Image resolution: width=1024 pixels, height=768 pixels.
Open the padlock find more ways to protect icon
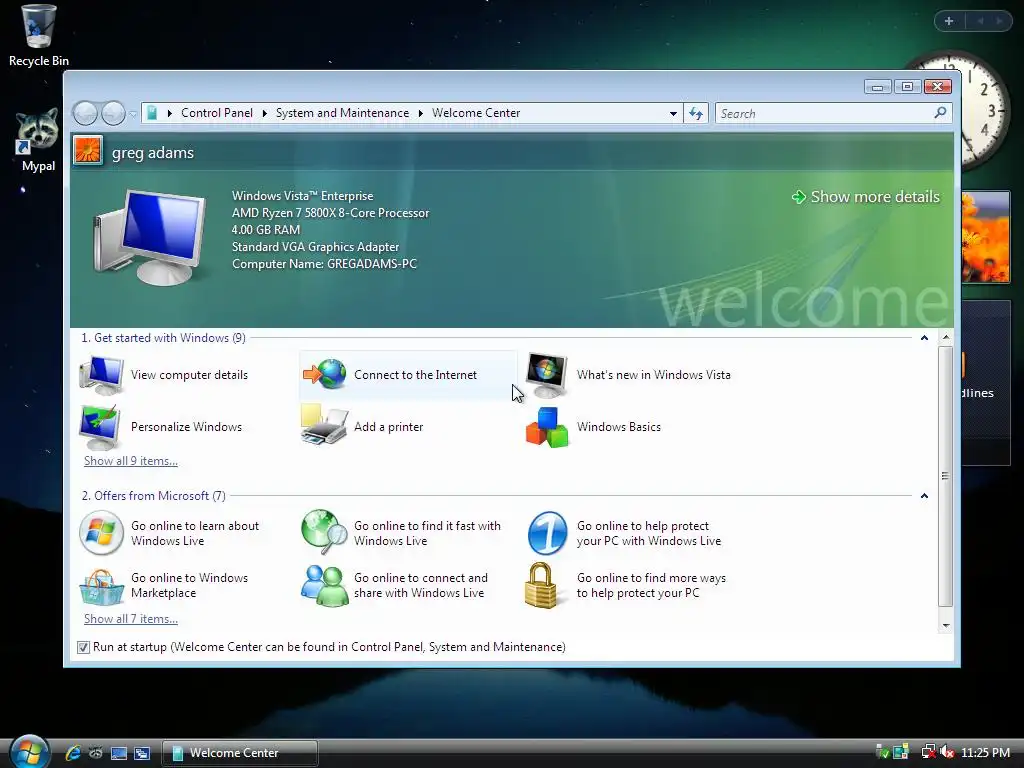pos(542,585)
